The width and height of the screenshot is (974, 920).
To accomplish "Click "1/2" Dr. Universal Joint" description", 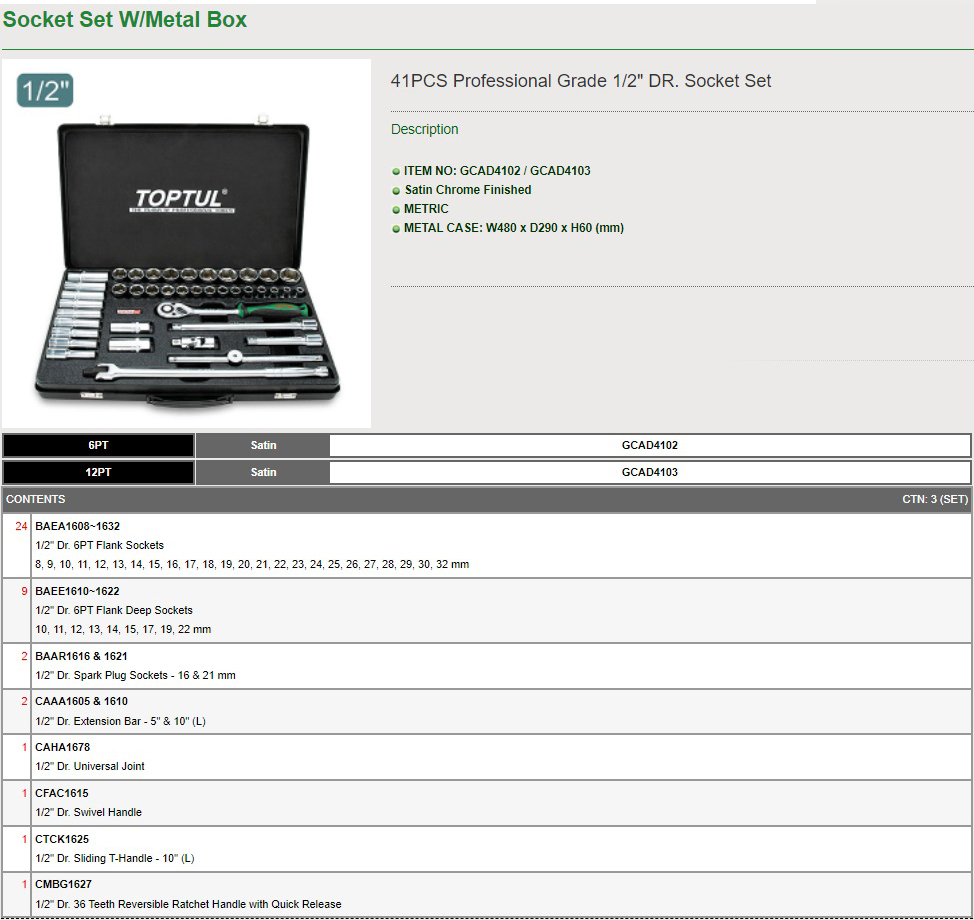I will [x=90, y=767].
